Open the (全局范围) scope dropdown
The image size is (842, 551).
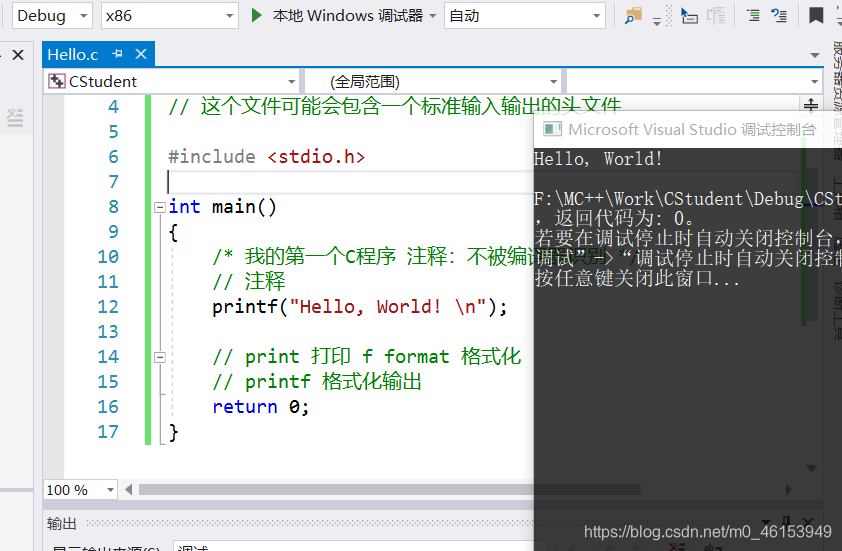[x=433, y=82]
